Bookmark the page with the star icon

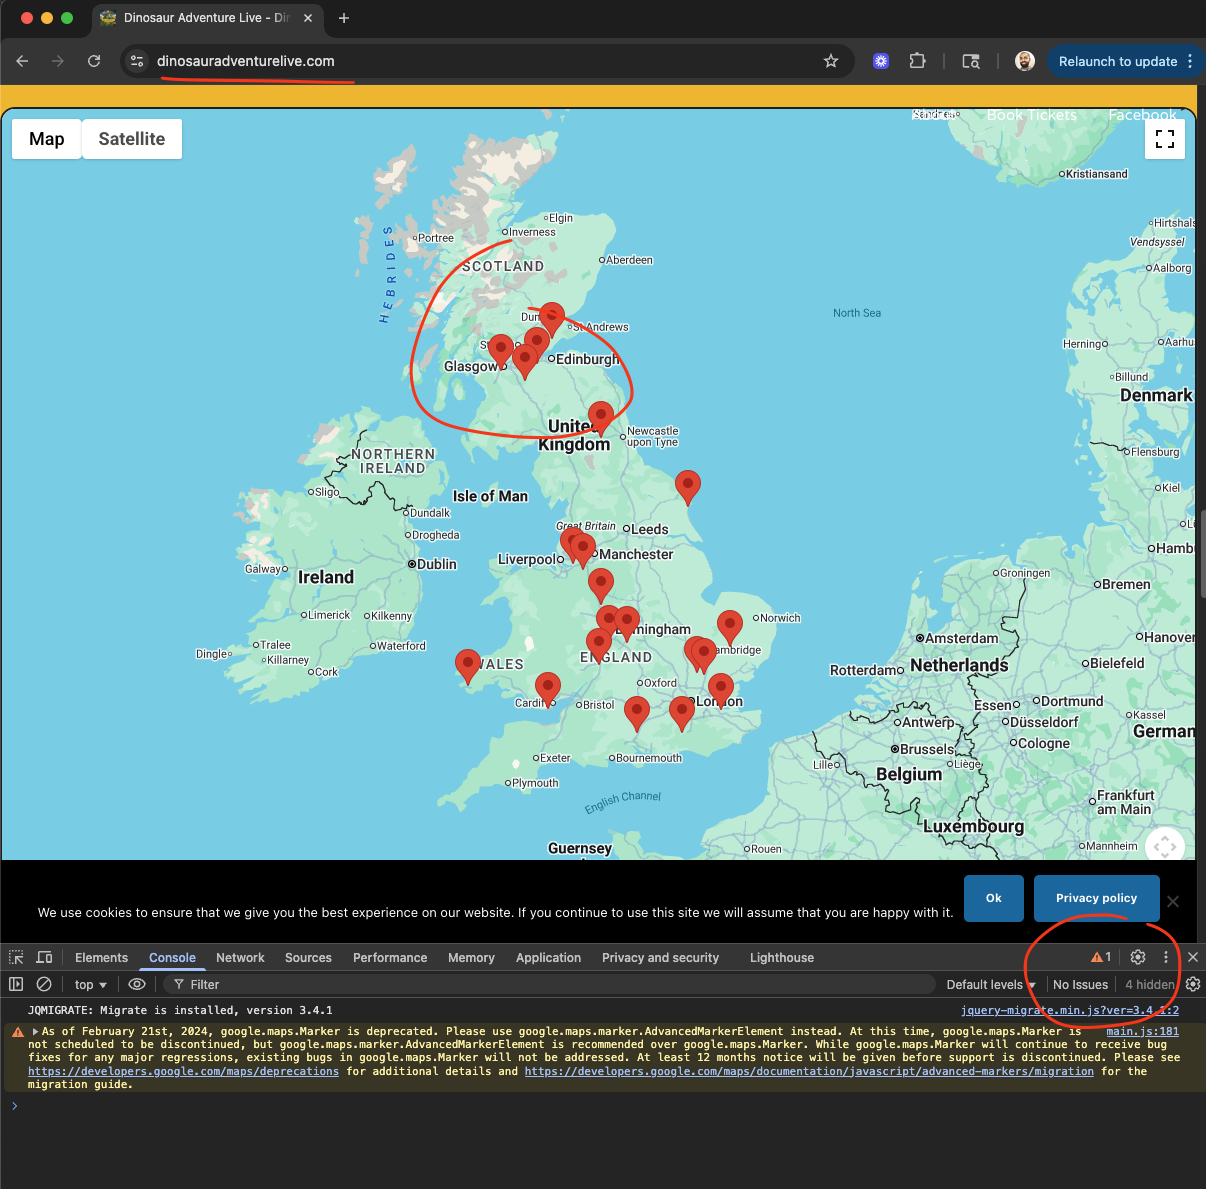pos(831,61)
